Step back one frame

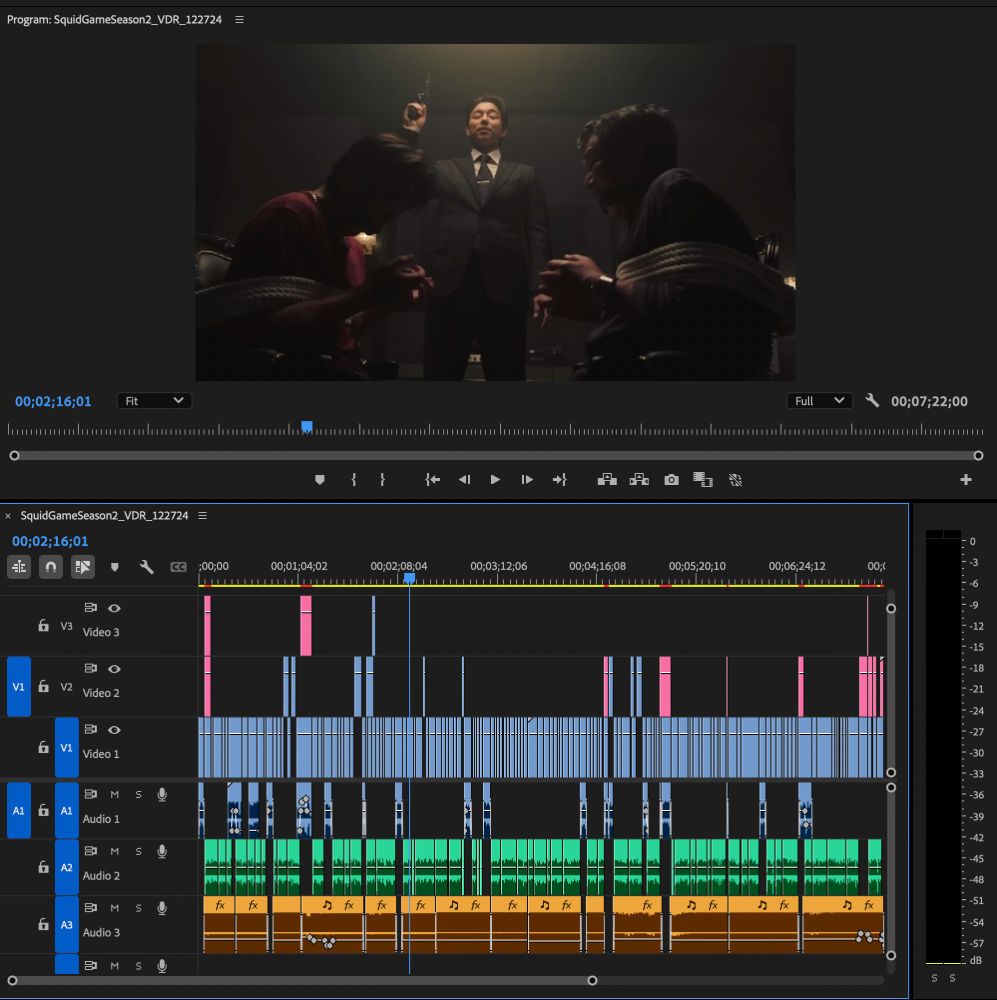coord(464,480)
